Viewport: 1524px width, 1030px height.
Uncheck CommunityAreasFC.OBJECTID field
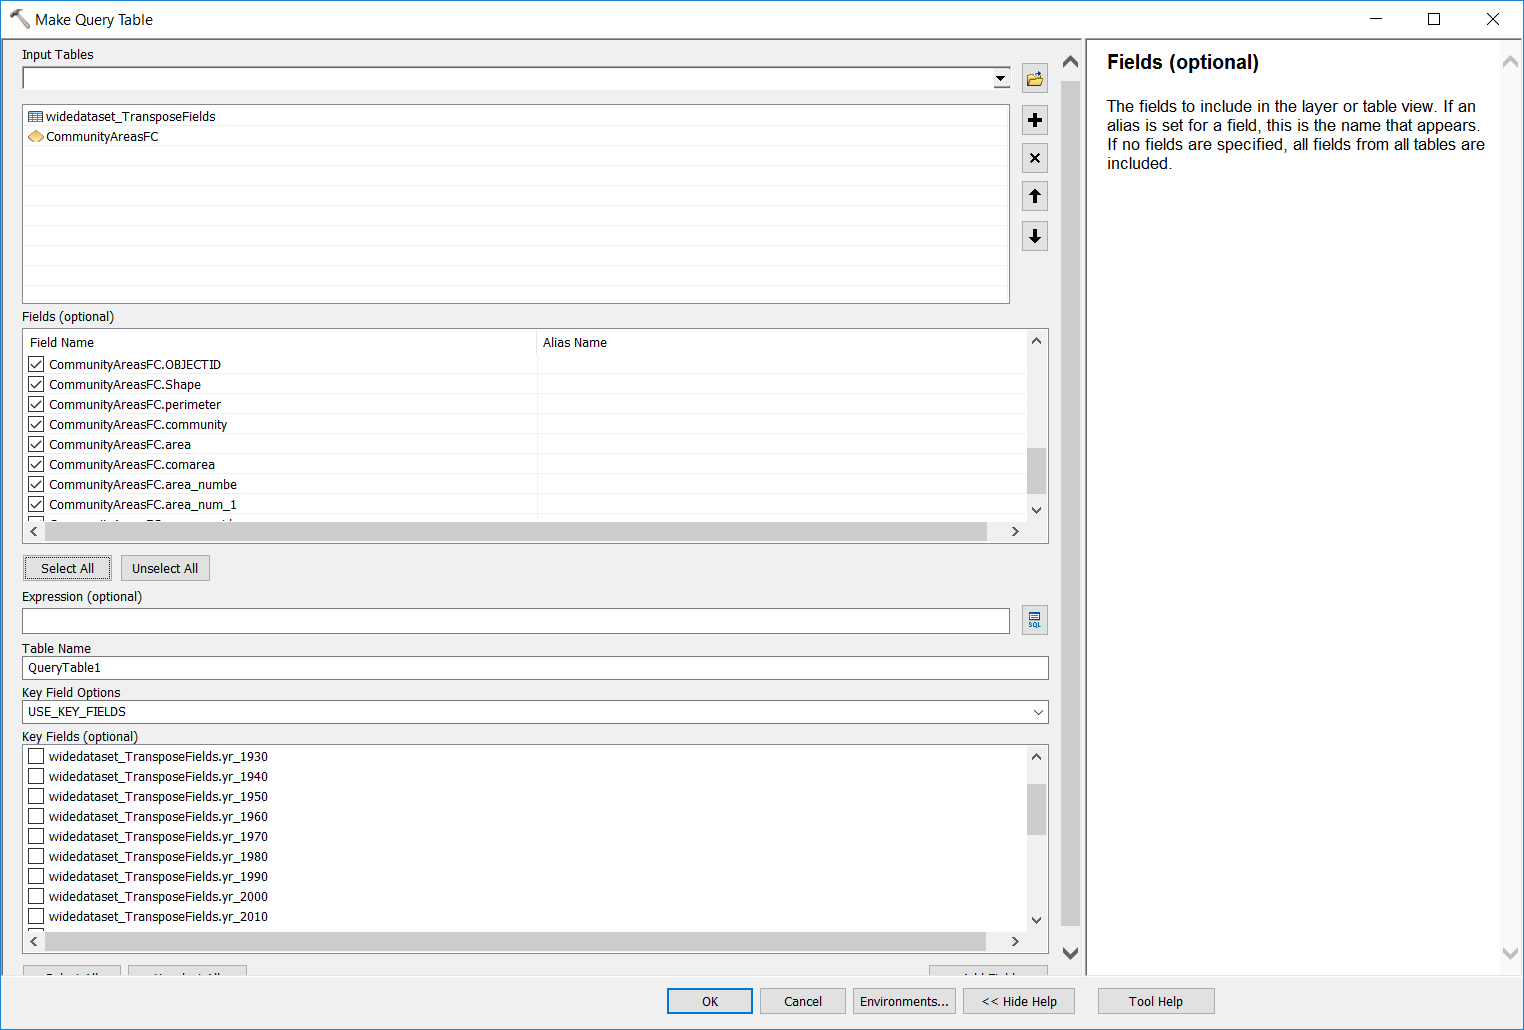(x=36, y=364)
